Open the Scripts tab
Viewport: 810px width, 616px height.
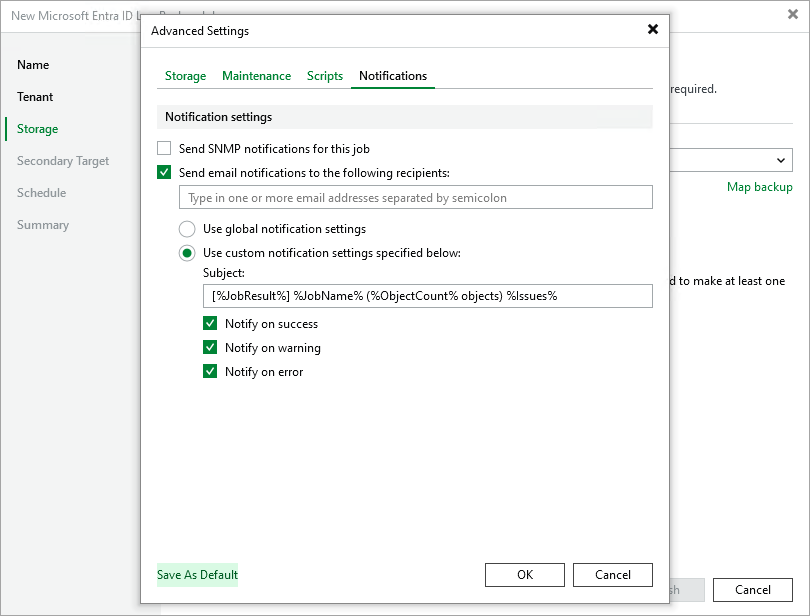(x=324, y=76)
